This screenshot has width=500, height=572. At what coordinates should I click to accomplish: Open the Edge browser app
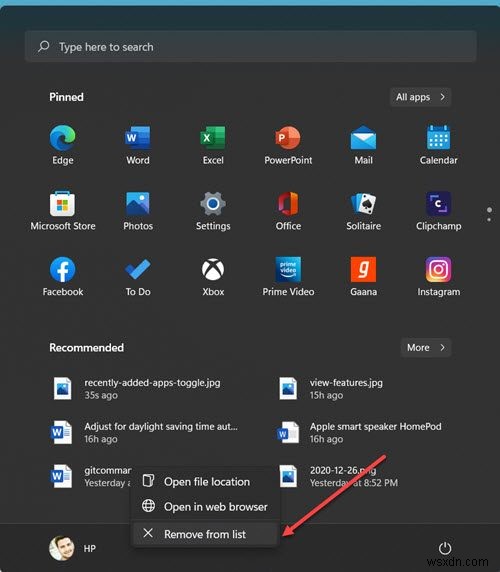pyautogui.click(x=63, y=144)
